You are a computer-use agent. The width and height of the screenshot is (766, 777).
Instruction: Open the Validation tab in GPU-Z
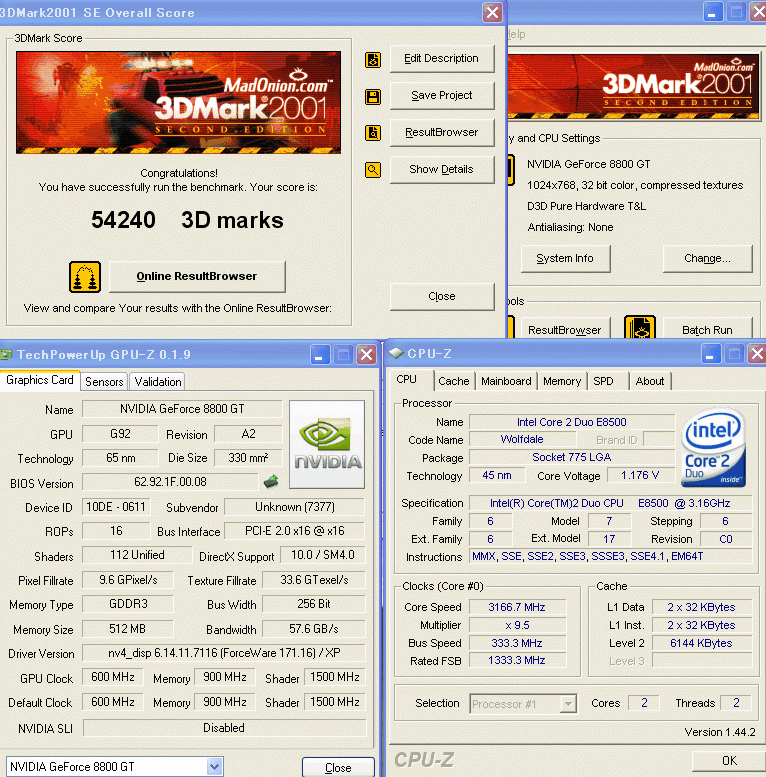point(158,381)
